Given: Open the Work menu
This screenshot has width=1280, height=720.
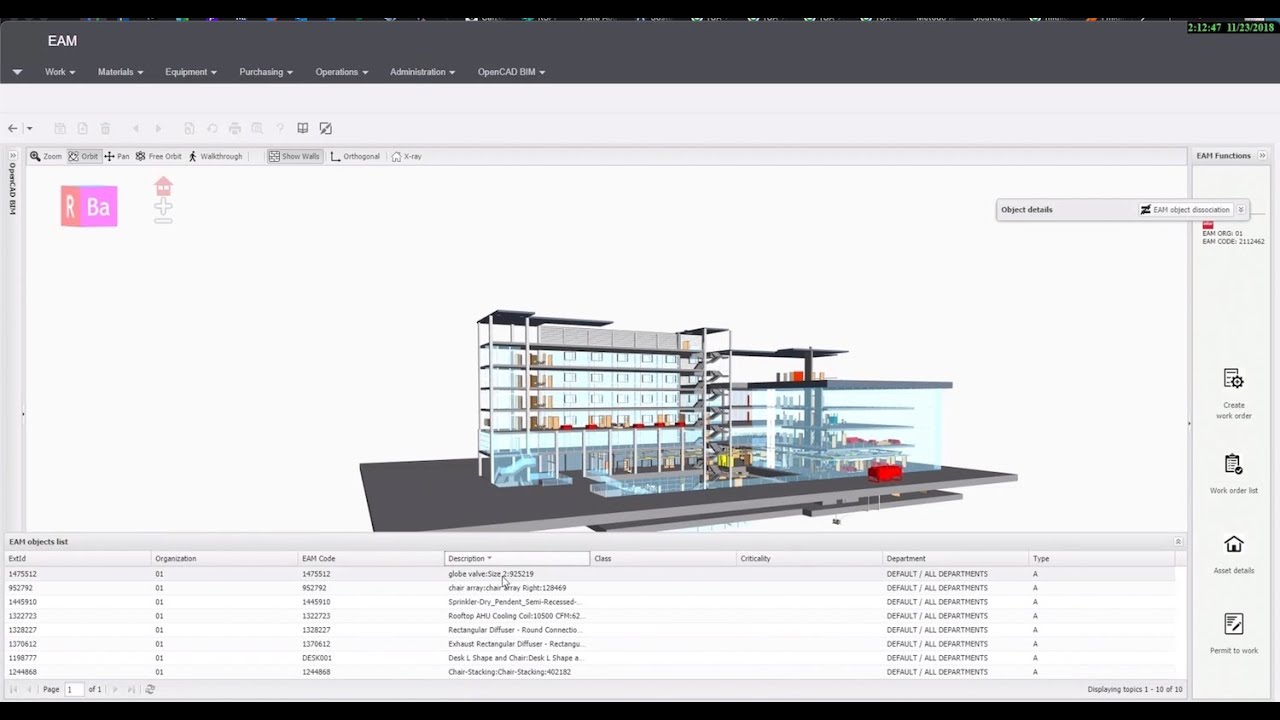Looking at the screenshot, I should pyautogui.click(x=60, y=72).
